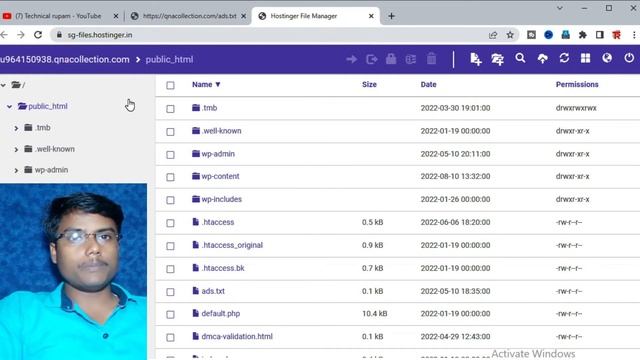The height and width of the screenshot is (360, 640).
Task: Collapse the root folder tree arrow
Action: 3,85
